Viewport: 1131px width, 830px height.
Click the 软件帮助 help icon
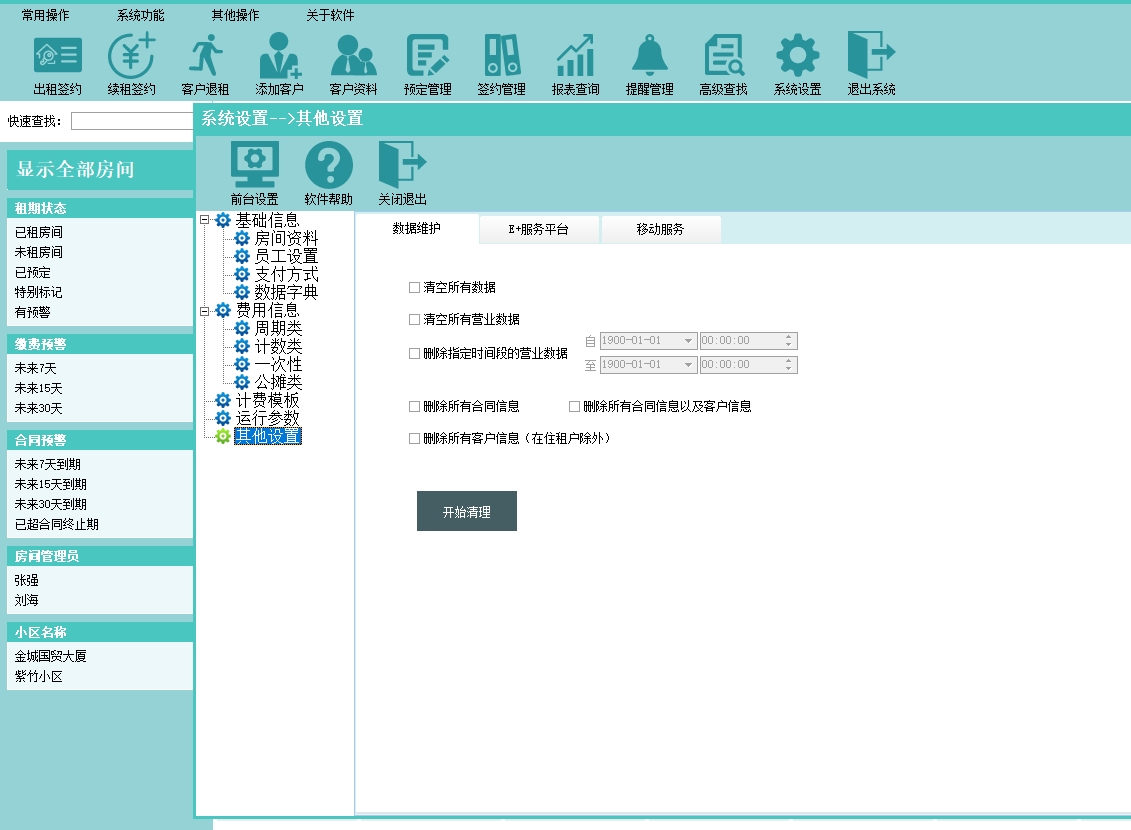[x=329, y=166]
